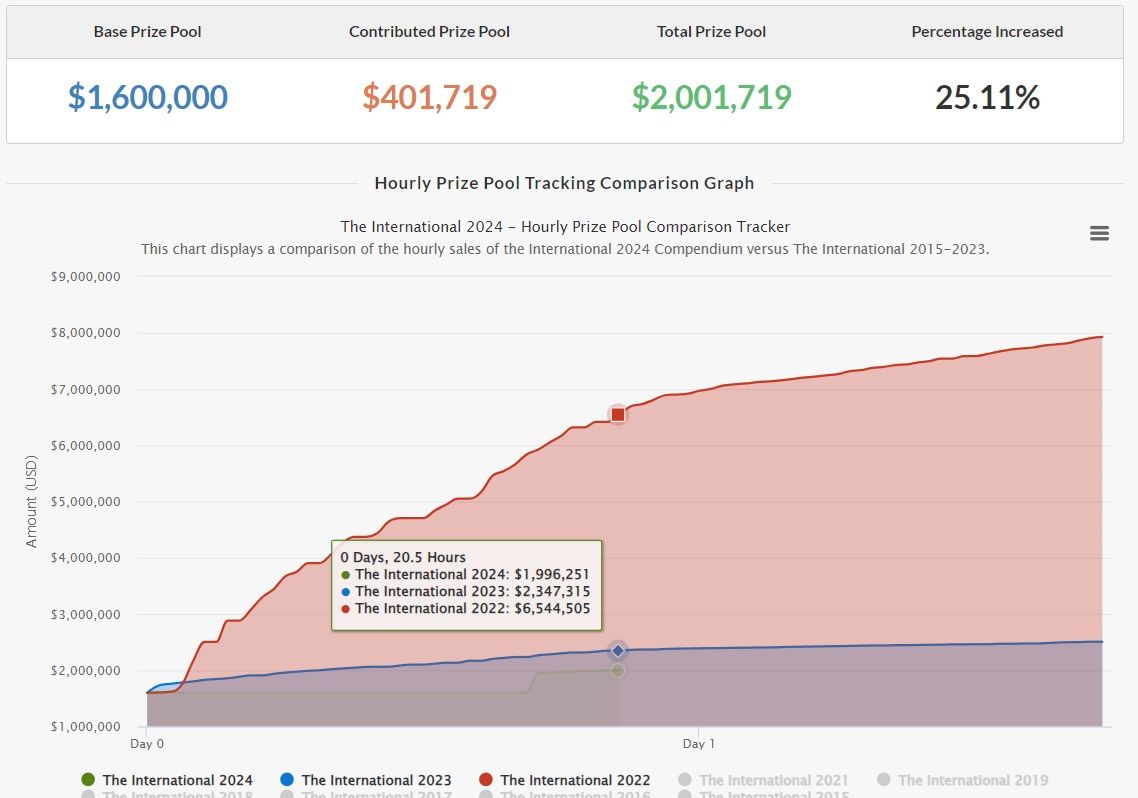
Task: Click the red square marker on 2022 line
Action: coord(617,414)
